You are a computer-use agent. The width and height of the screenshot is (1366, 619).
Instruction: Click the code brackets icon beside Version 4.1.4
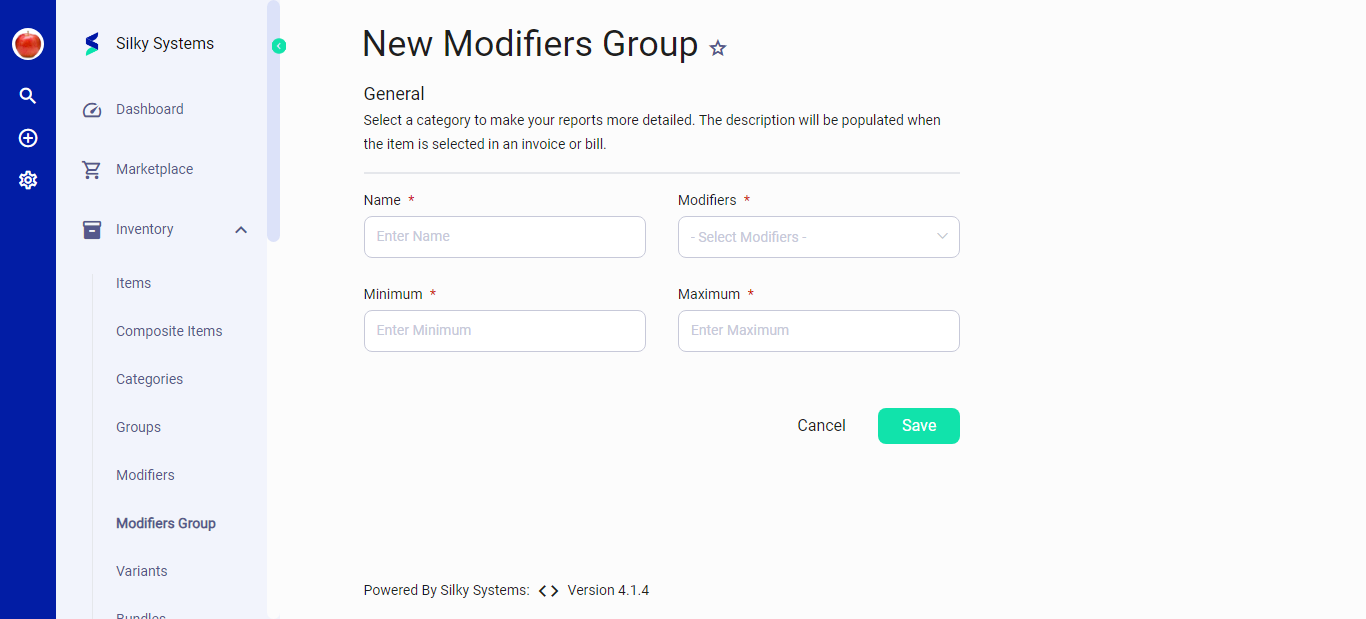[546, 590]
